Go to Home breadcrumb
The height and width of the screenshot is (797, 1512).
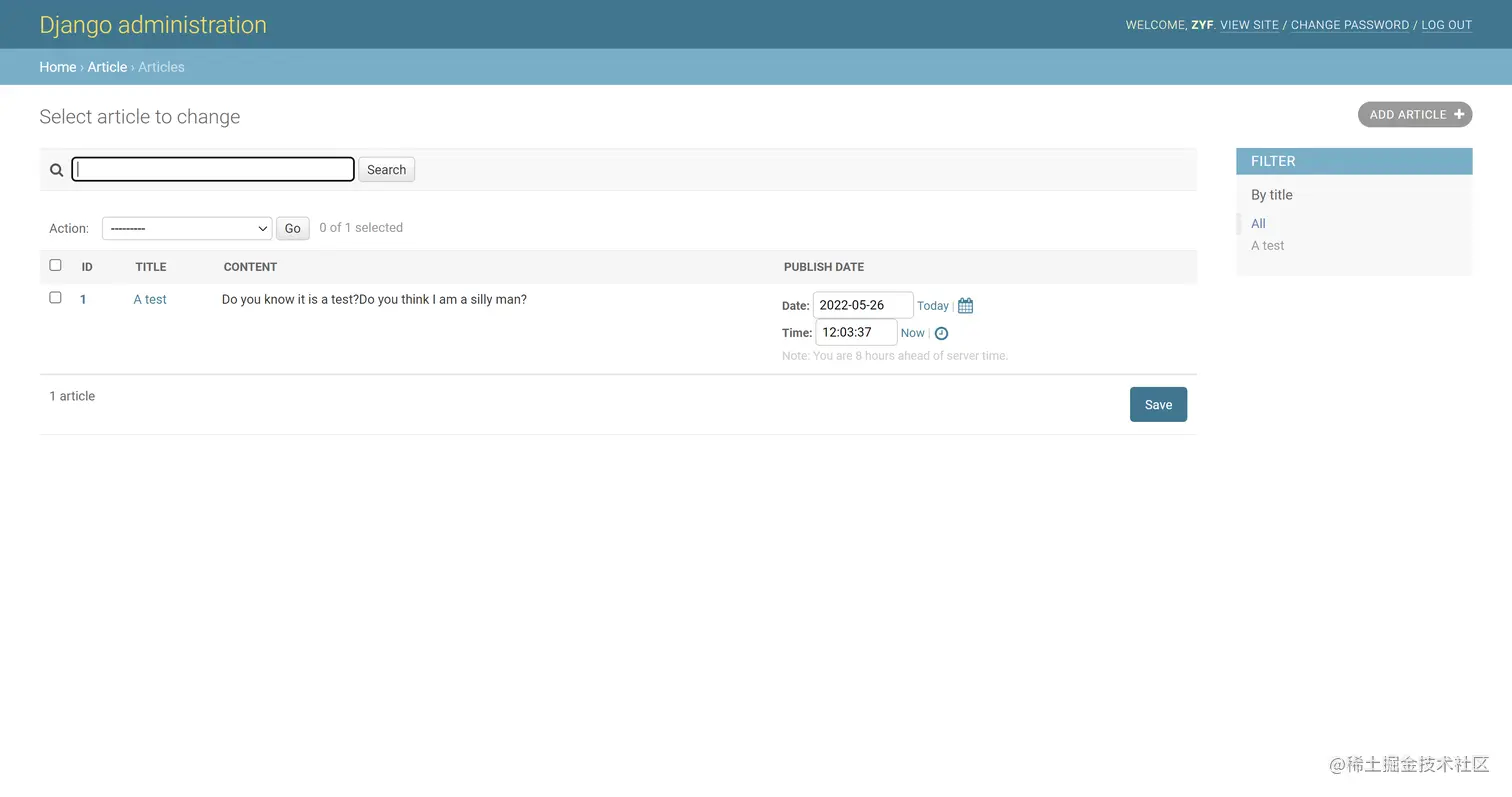[x=58, y=67]
